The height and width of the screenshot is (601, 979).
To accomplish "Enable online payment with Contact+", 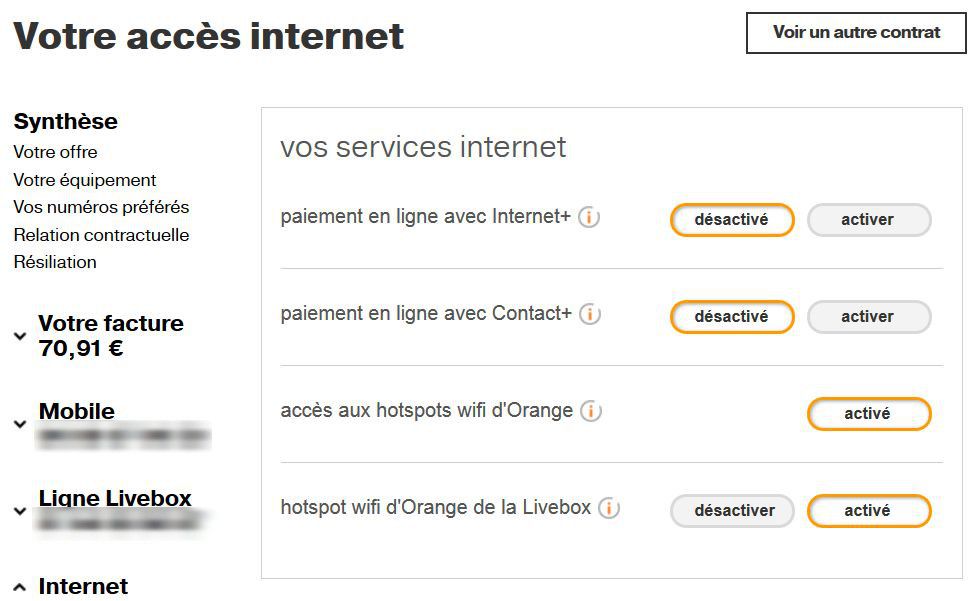I will point(868,317).
